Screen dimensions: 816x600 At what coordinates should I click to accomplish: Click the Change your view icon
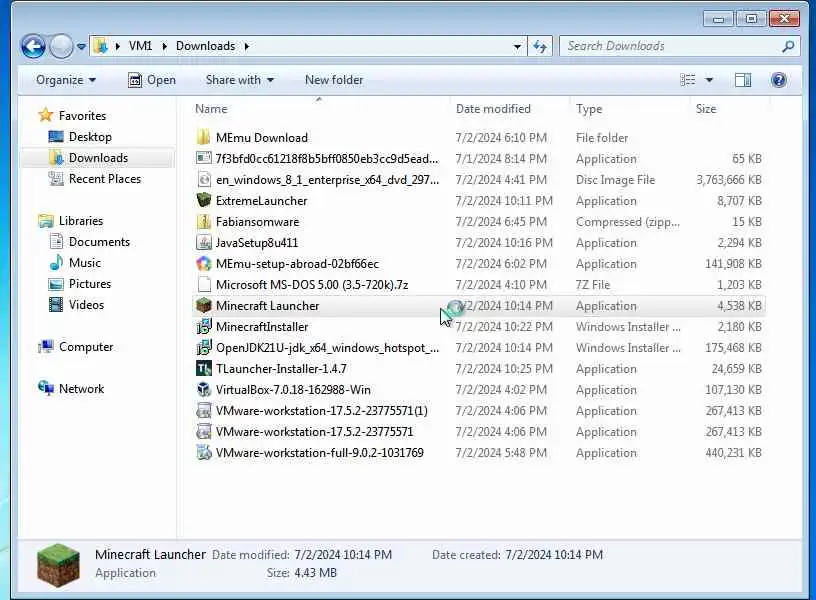[687, 80]
